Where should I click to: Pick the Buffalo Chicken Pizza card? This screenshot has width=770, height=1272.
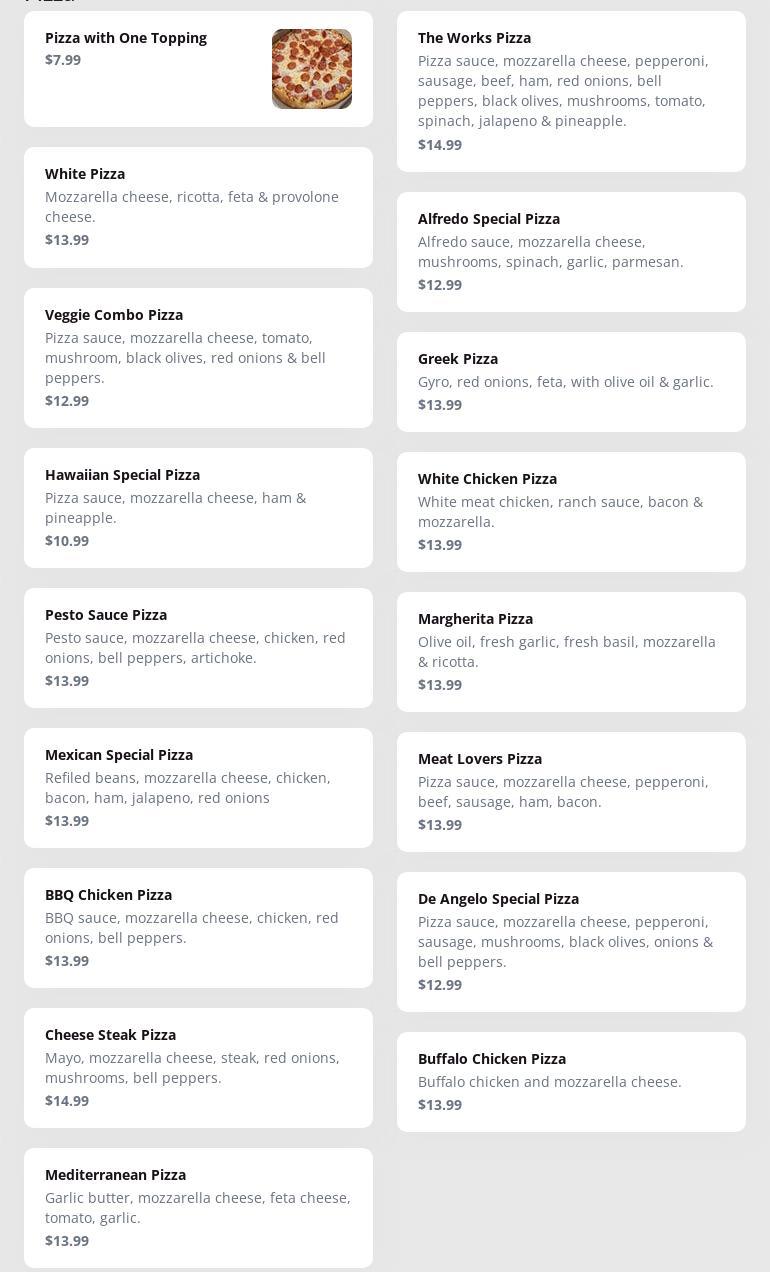[571, 1081]
